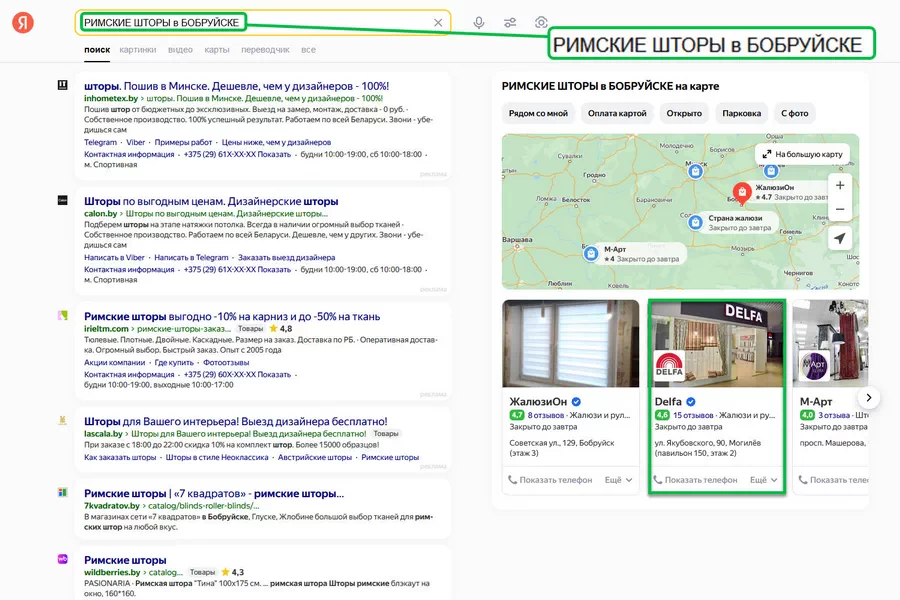This screenshot has width=900, height=600.
Task: Open the ЖалюзиОн window photo
Action: 571,343
